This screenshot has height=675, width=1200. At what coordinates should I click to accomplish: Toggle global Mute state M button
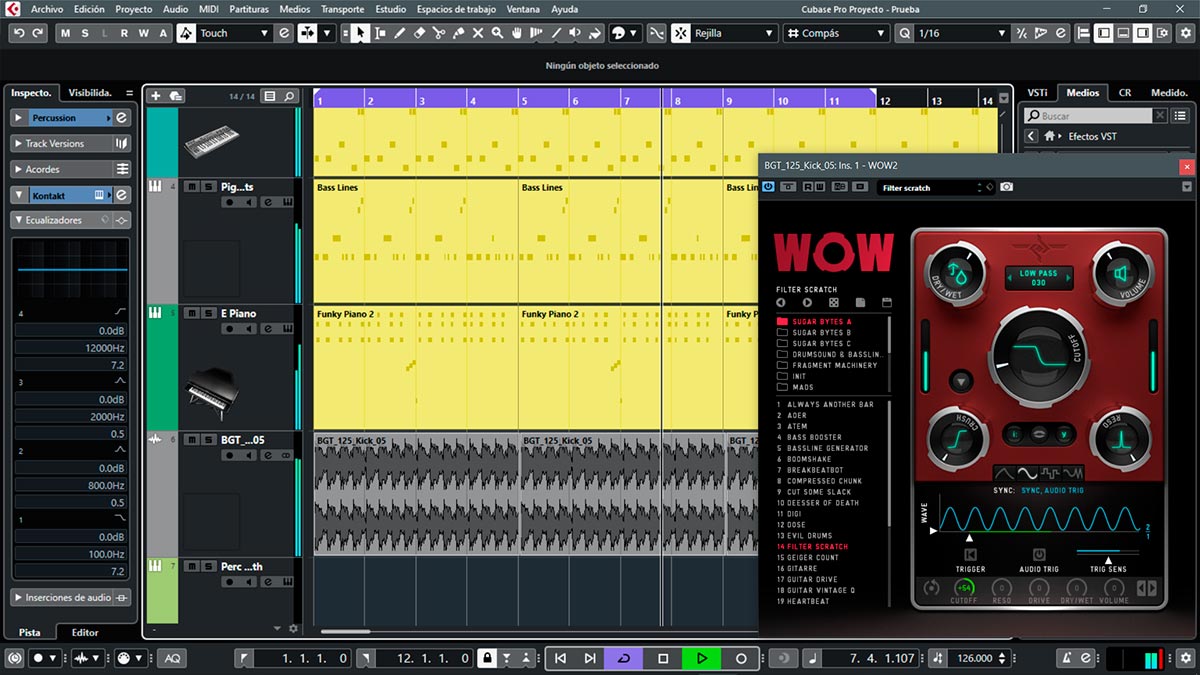pos(67,33)
